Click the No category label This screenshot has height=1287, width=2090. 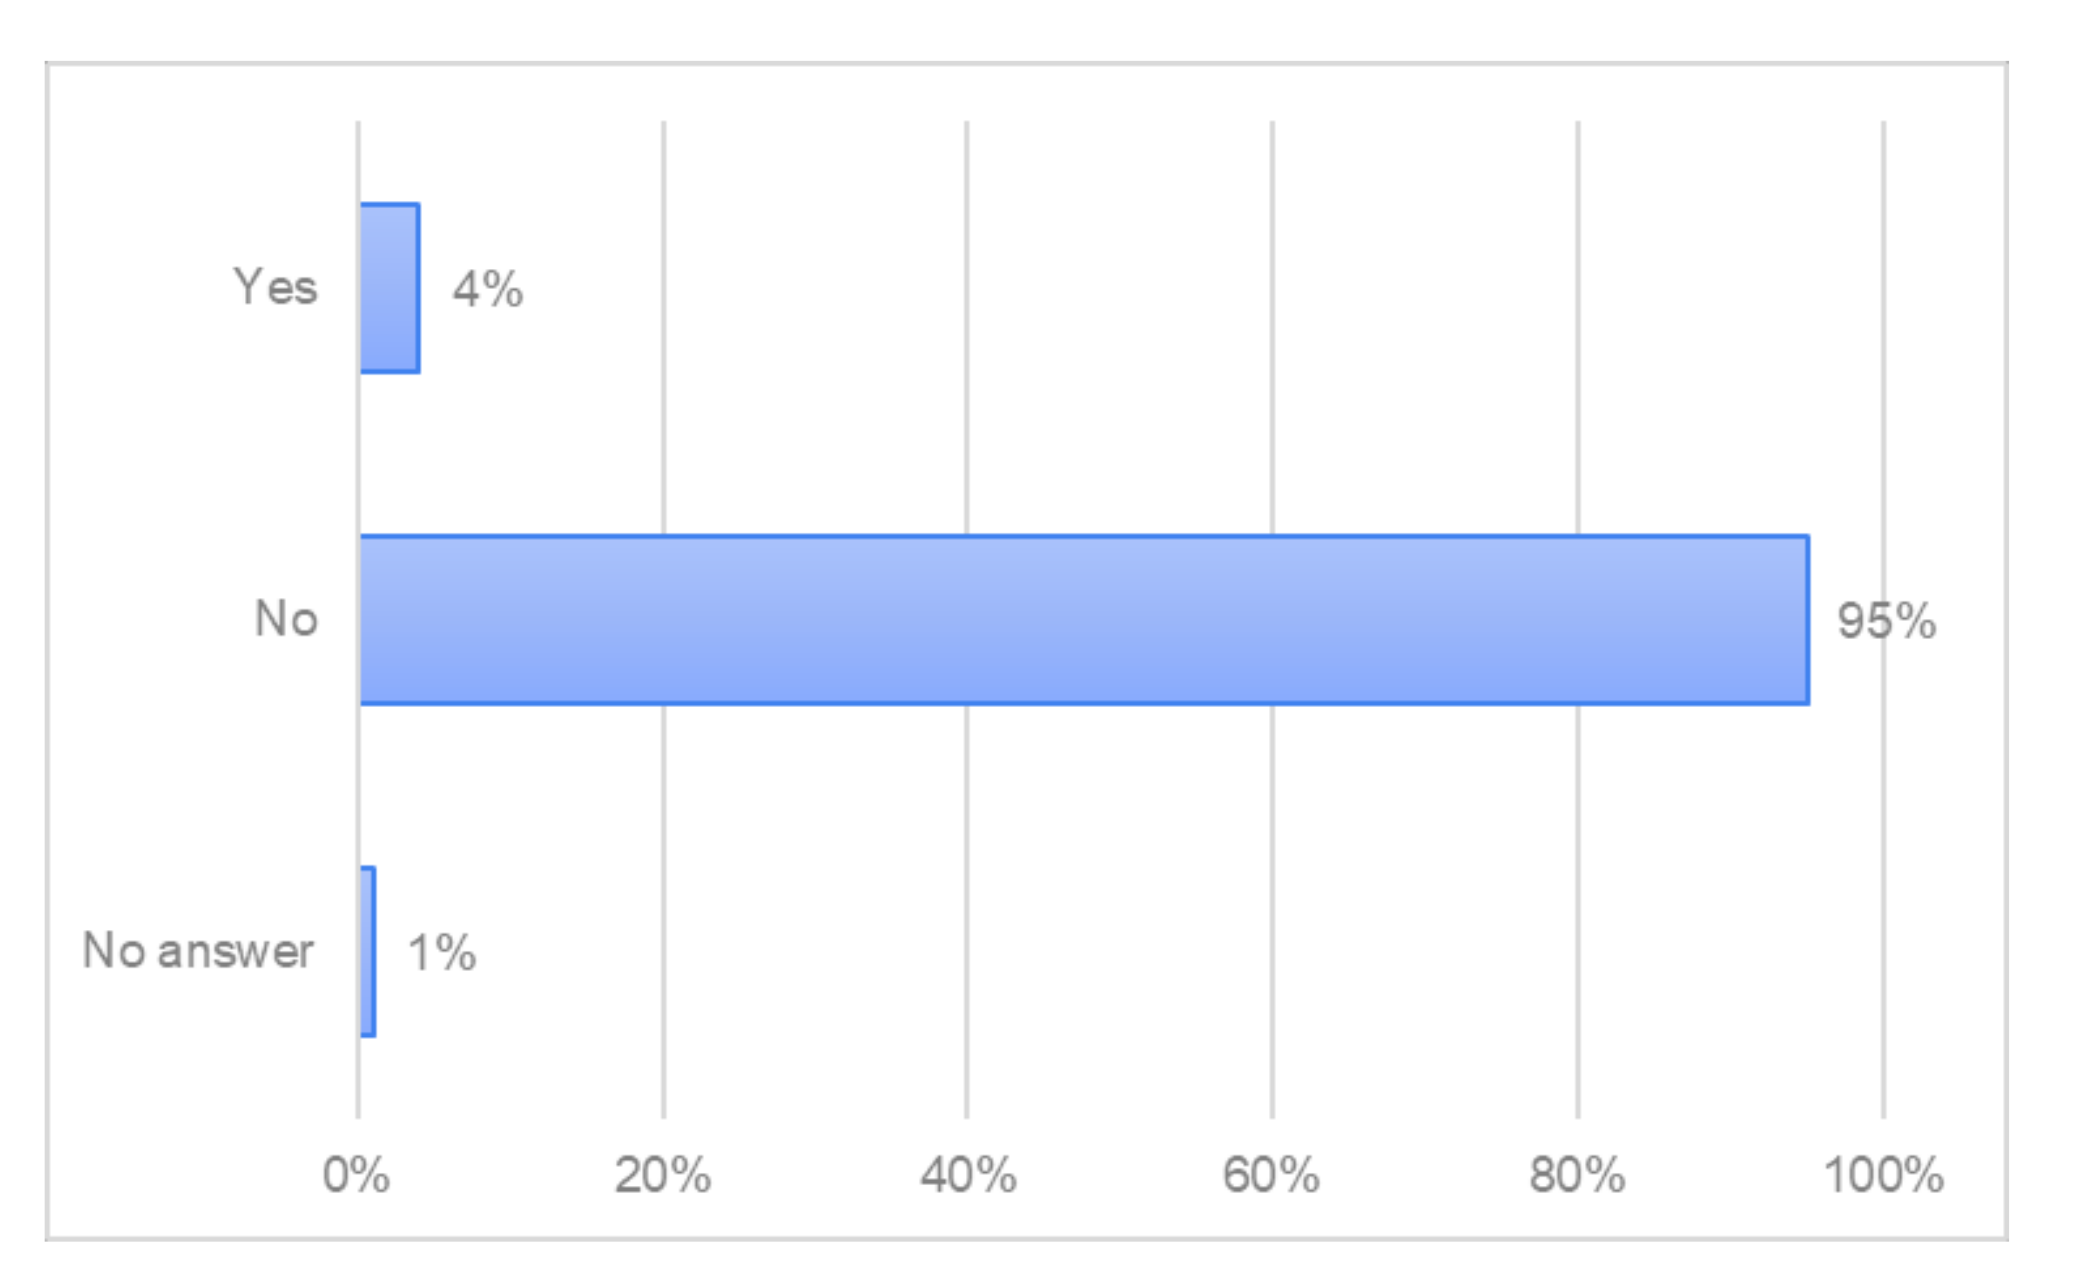(286, 619)
